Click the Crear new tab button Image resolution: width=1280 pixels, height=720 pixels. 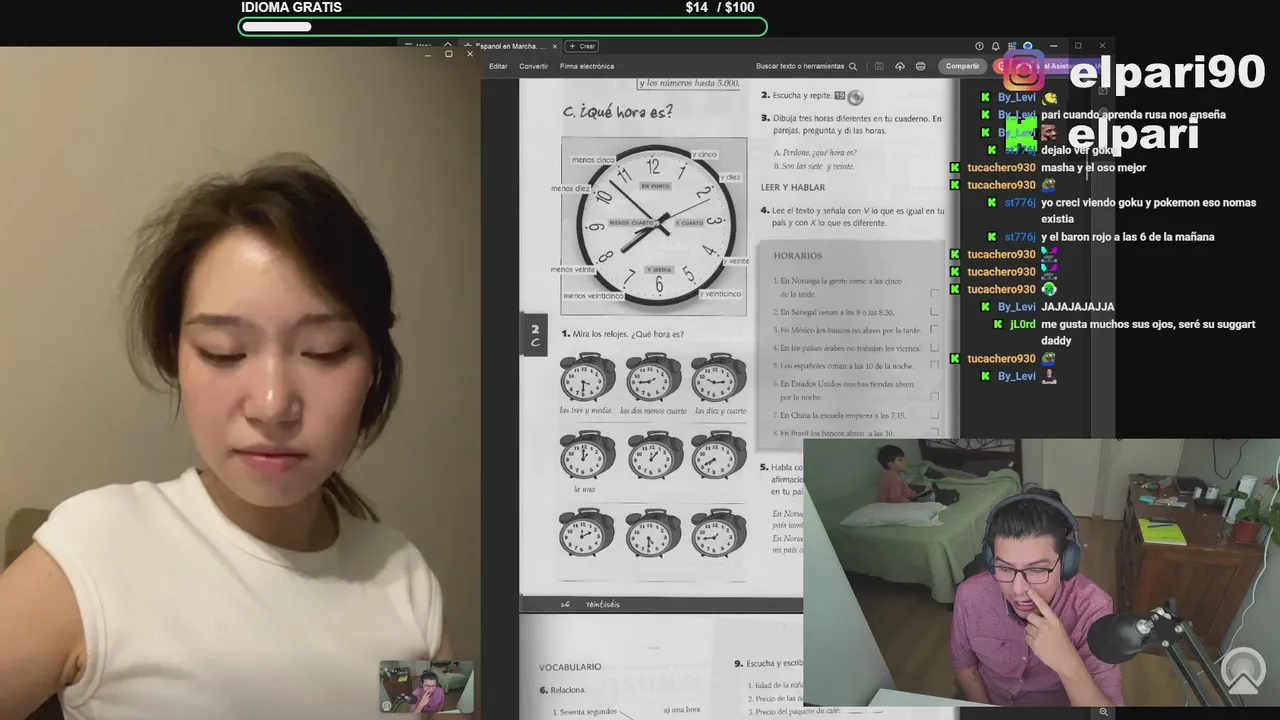(582, 46)
